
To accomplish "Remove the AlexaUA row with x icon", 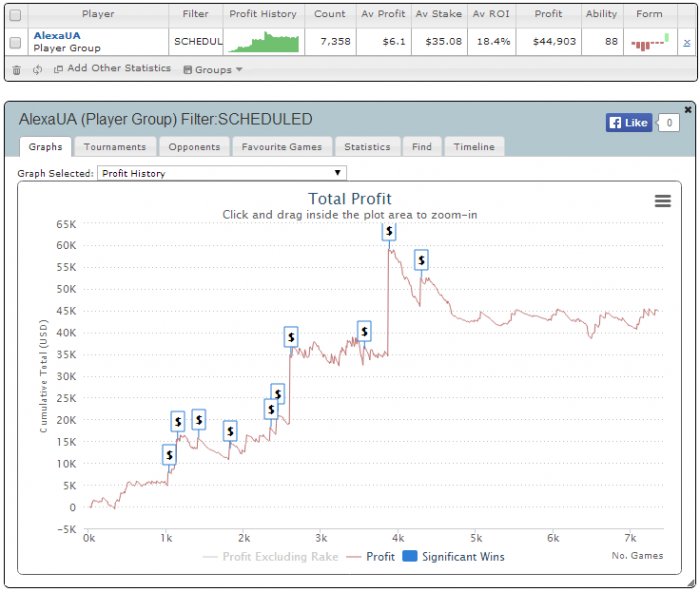I will coord(687,43).
